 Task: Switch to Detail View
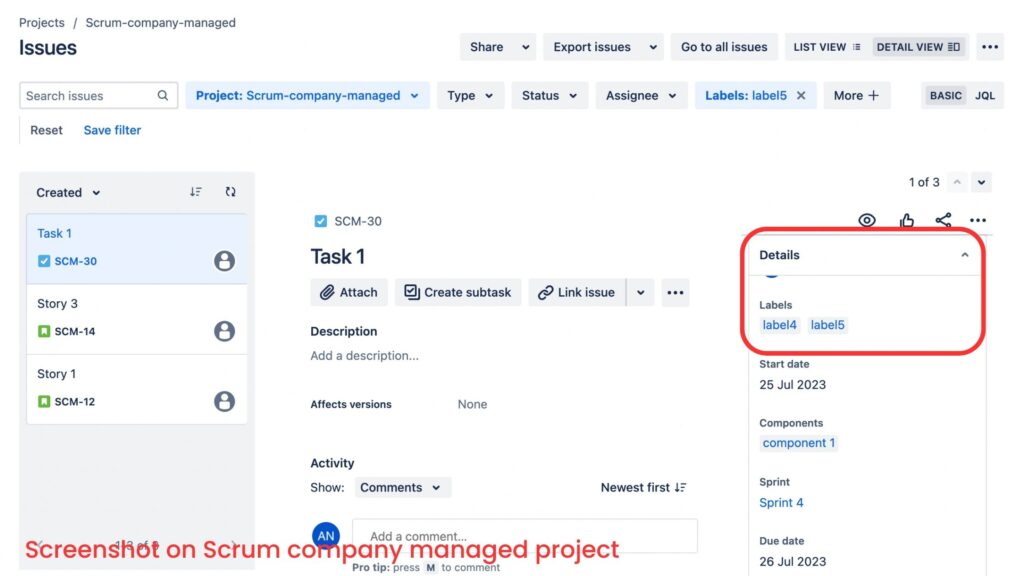pos(918,47)
